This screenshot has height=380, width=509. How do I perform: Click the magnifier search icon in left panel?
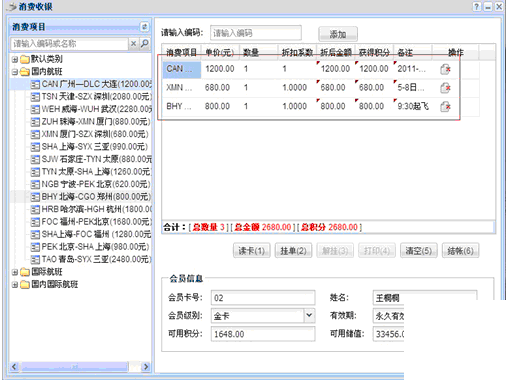[145, 43]
